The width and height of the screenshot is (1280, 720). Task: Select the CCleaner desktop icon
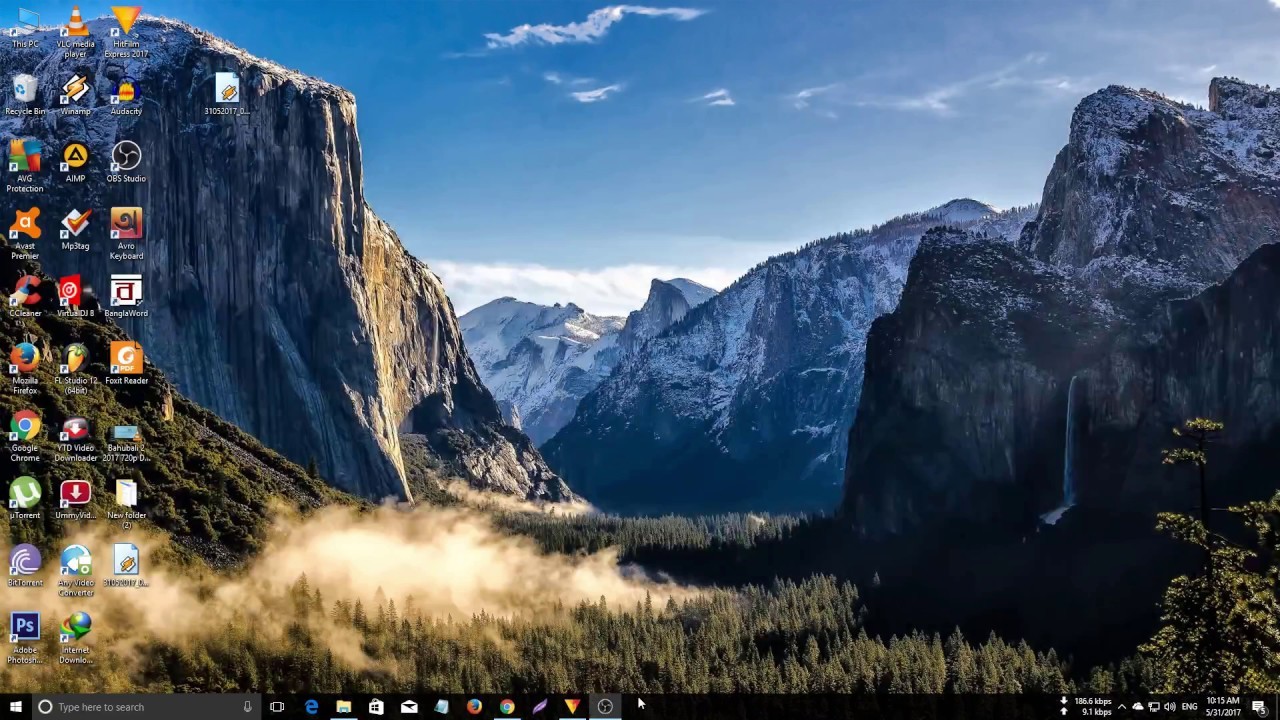point(25,292)
